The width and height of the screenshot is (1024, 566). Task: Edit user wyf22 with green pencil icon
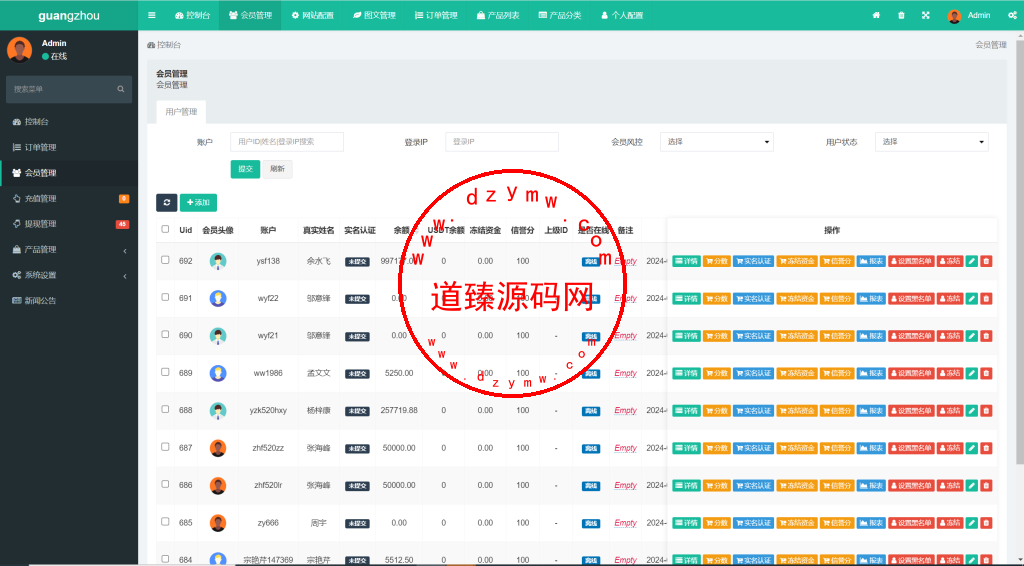[x=972, y=298]
